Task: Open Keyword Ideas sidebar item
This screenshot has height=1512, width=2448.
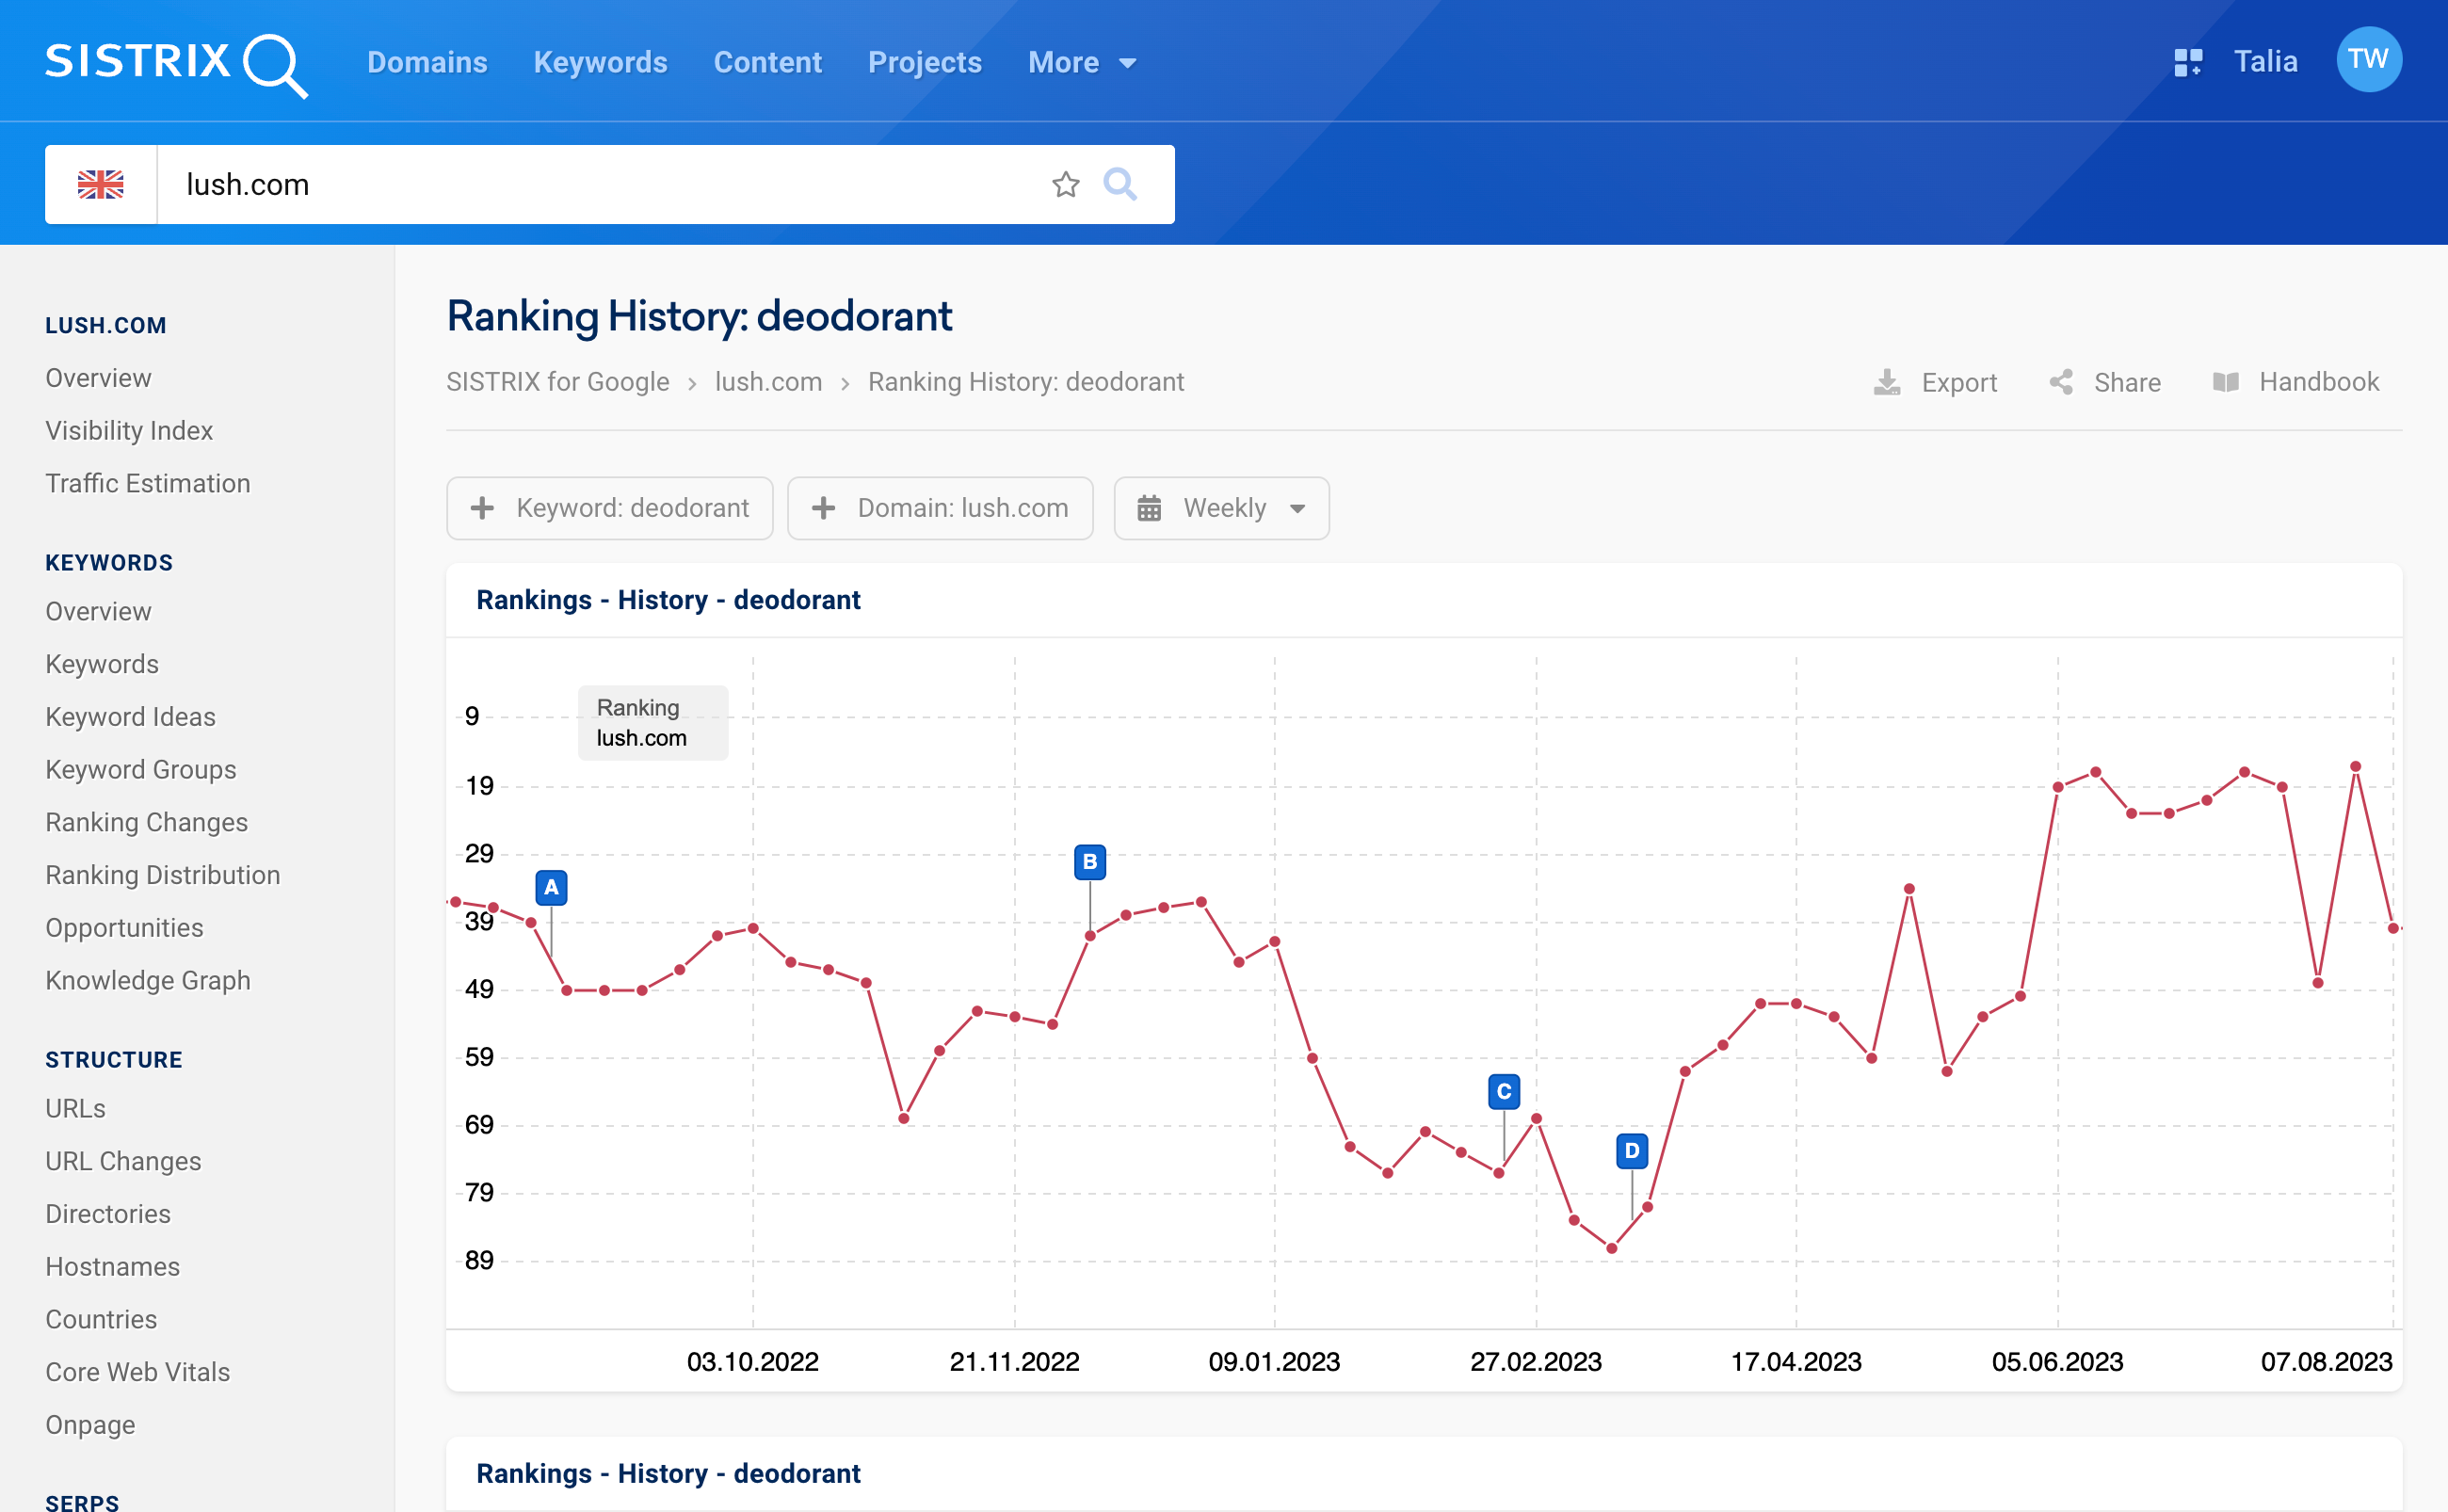Action: click(x=130, y=717)
